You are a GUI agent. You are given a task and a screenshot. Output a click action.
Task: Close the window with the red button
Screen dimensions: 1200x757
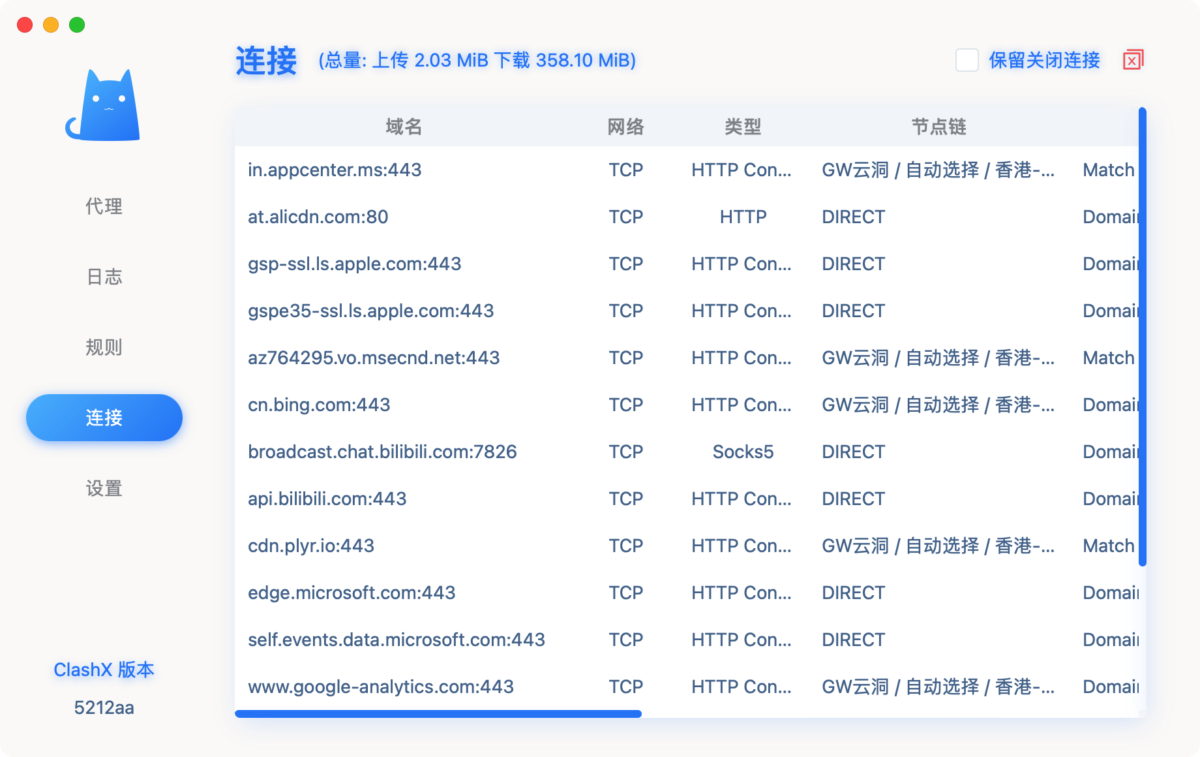[x=25, y=25]
